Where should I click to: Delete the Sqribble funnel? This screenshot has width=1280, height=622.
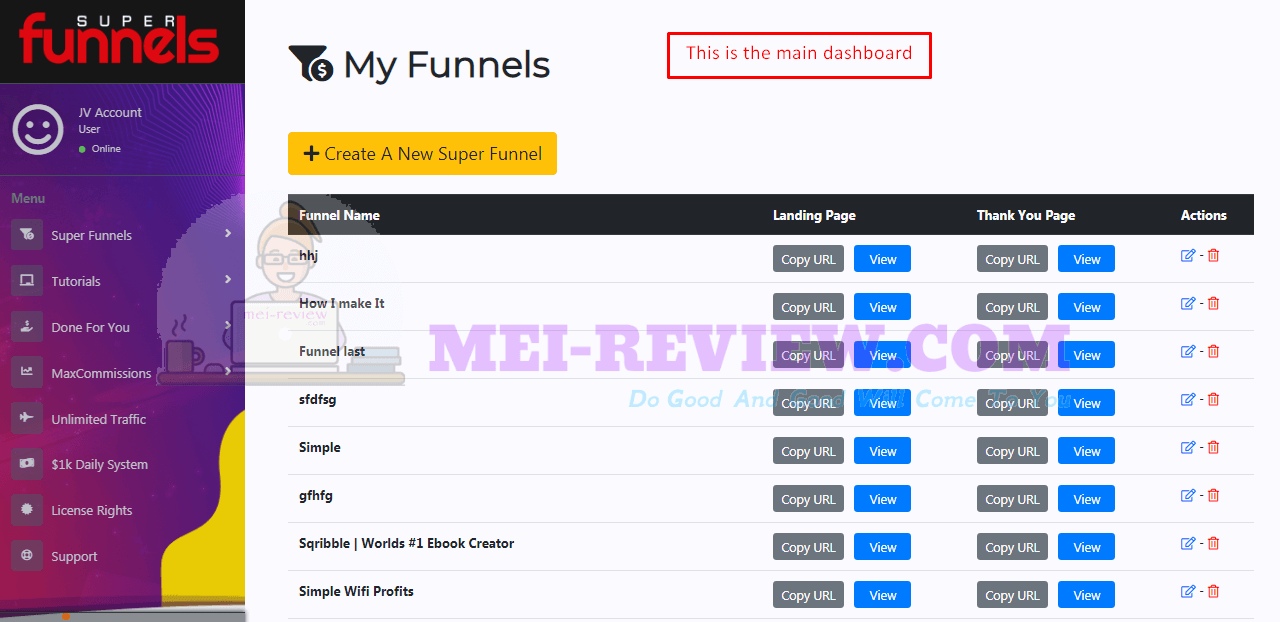click(x=1213, y=544)
